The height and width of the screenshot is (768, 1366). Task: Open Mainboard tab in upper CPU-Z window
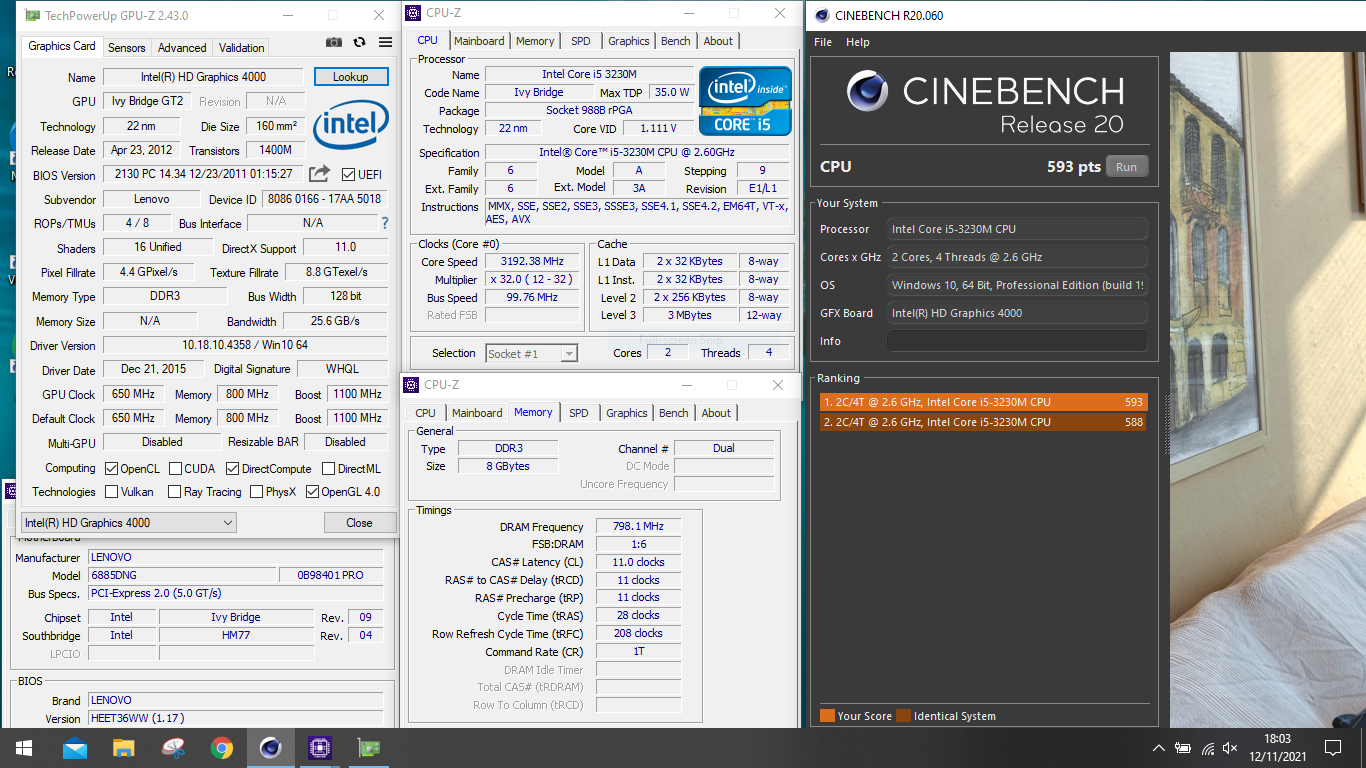479,41
